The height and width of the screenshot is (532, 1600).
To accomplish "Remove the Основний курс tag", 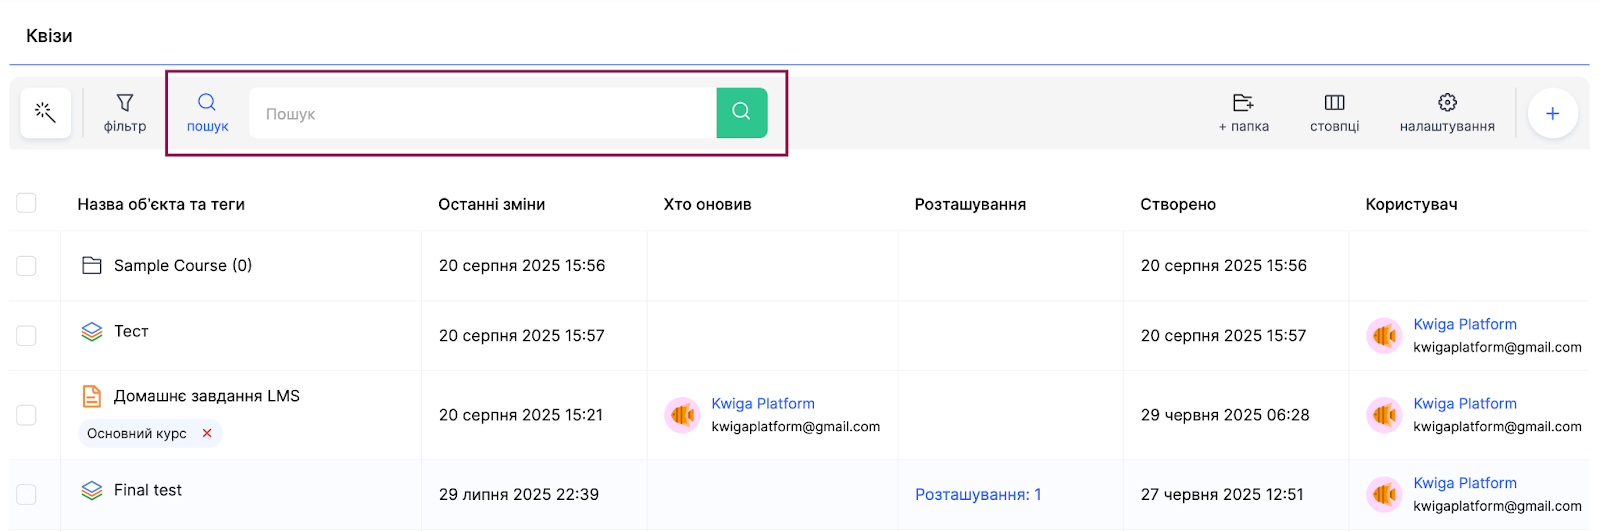I will [207, 433].
